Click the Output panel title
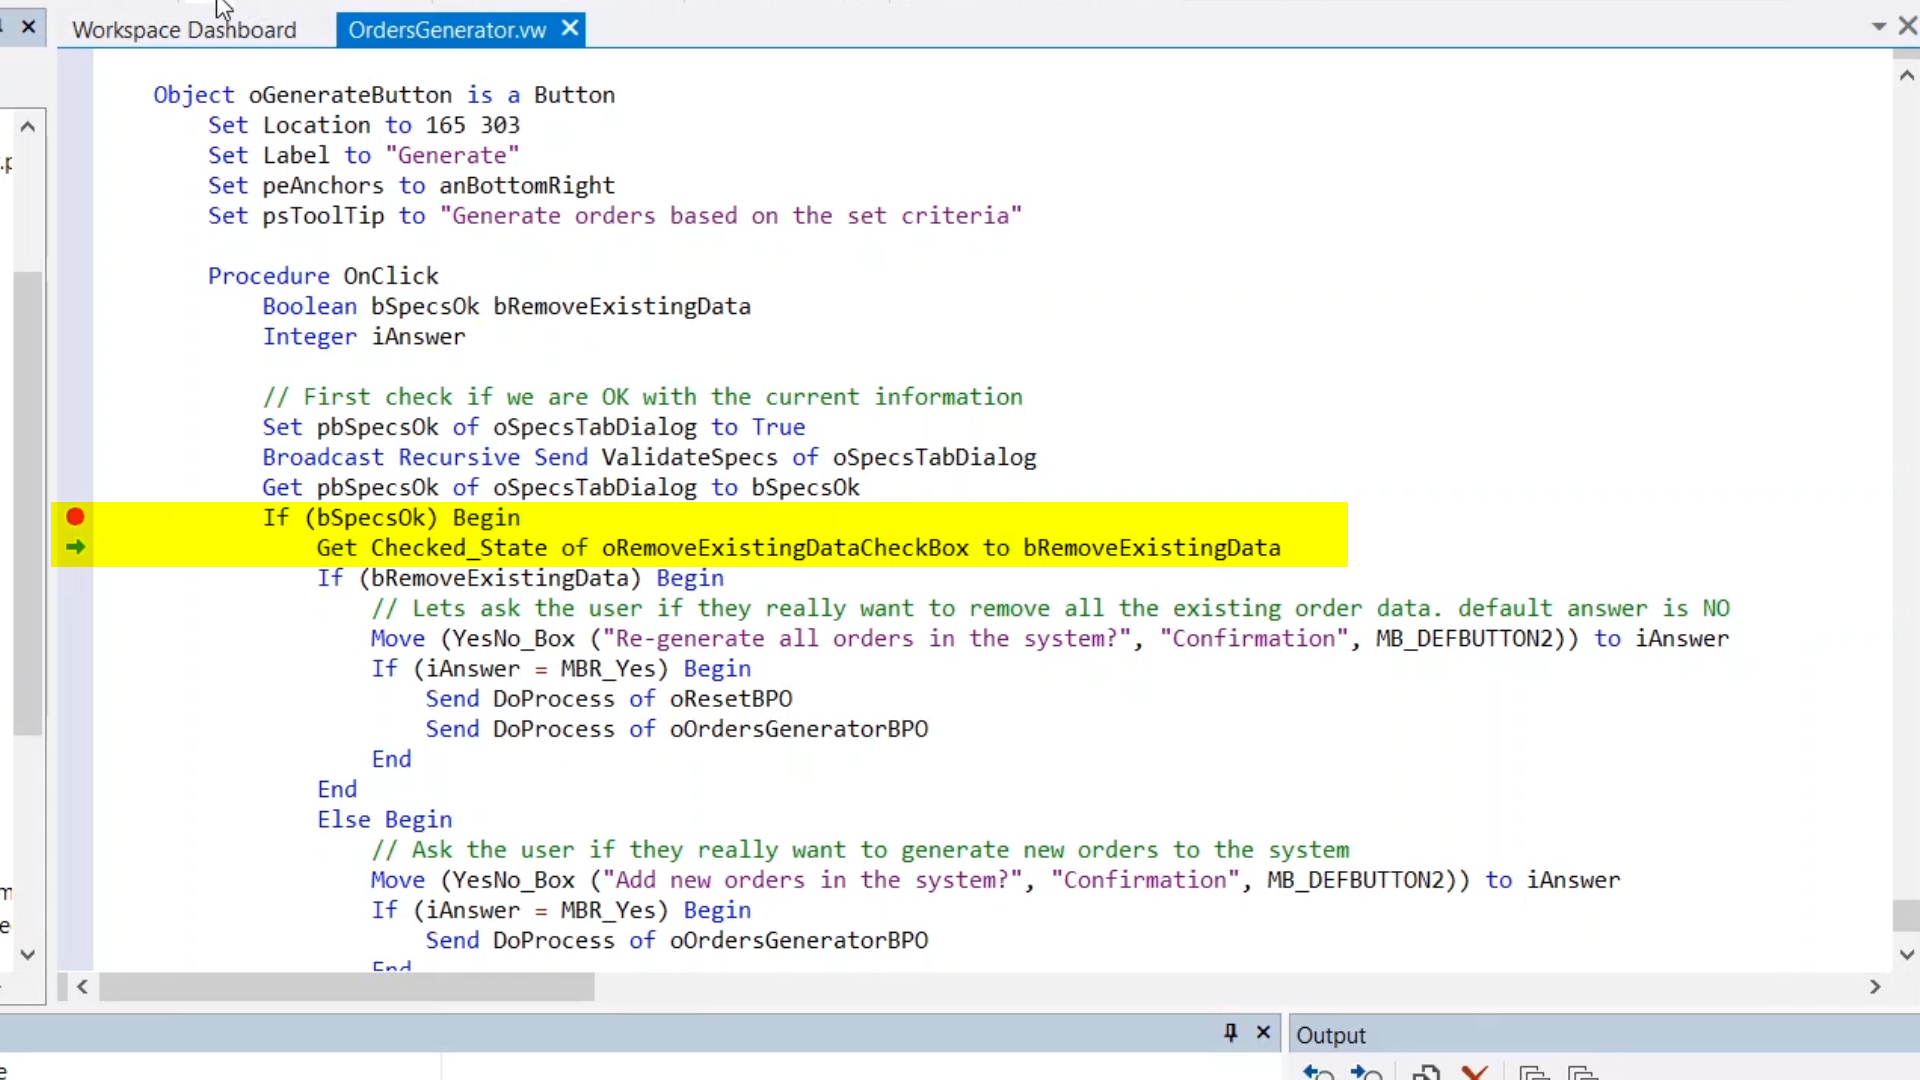 point(1330,1035)
